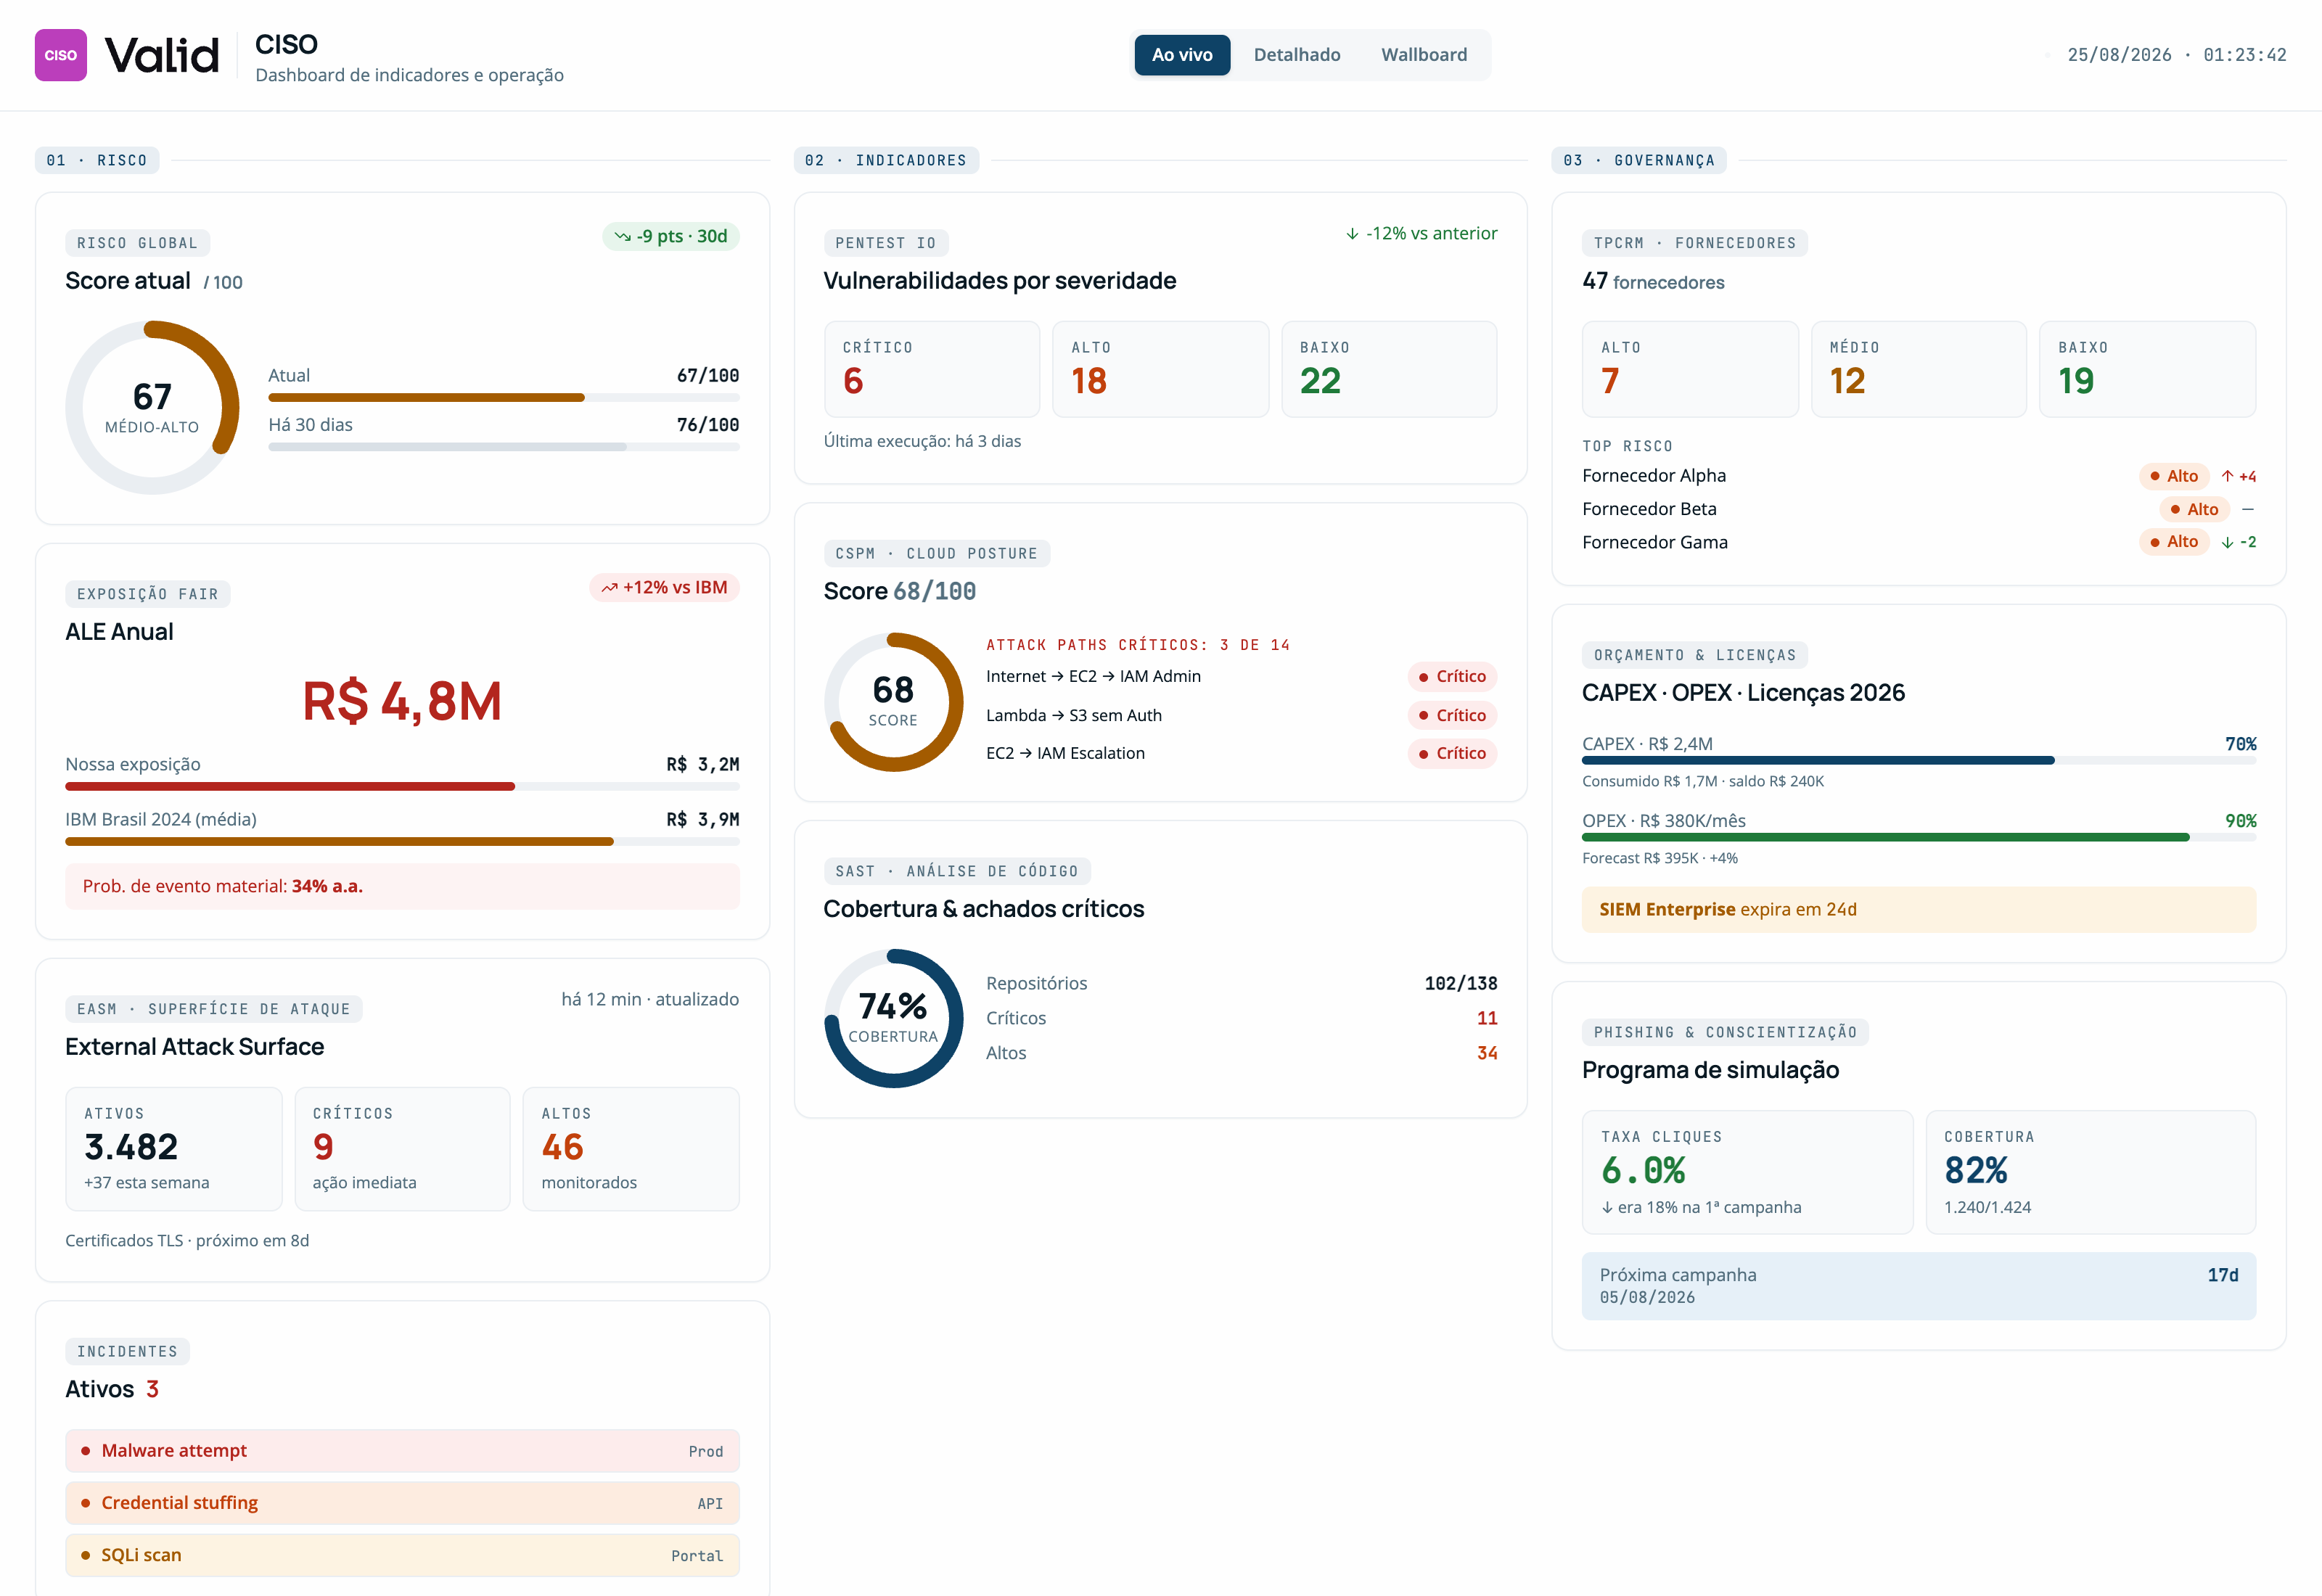Click the Atual 67/100 progress bar
The width and height of the screenshot is (2322, 1596).
(x=503, y=398)
